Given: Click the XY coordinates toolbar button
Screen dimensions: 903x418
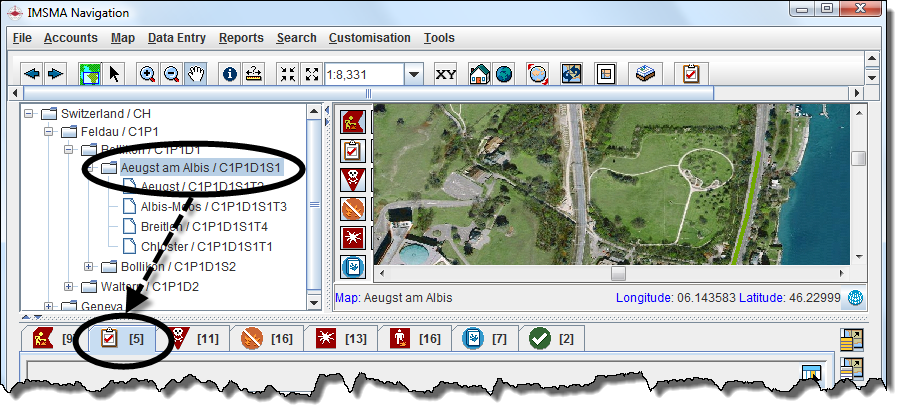Looking at the screenshot, I should tap(445, 74).
